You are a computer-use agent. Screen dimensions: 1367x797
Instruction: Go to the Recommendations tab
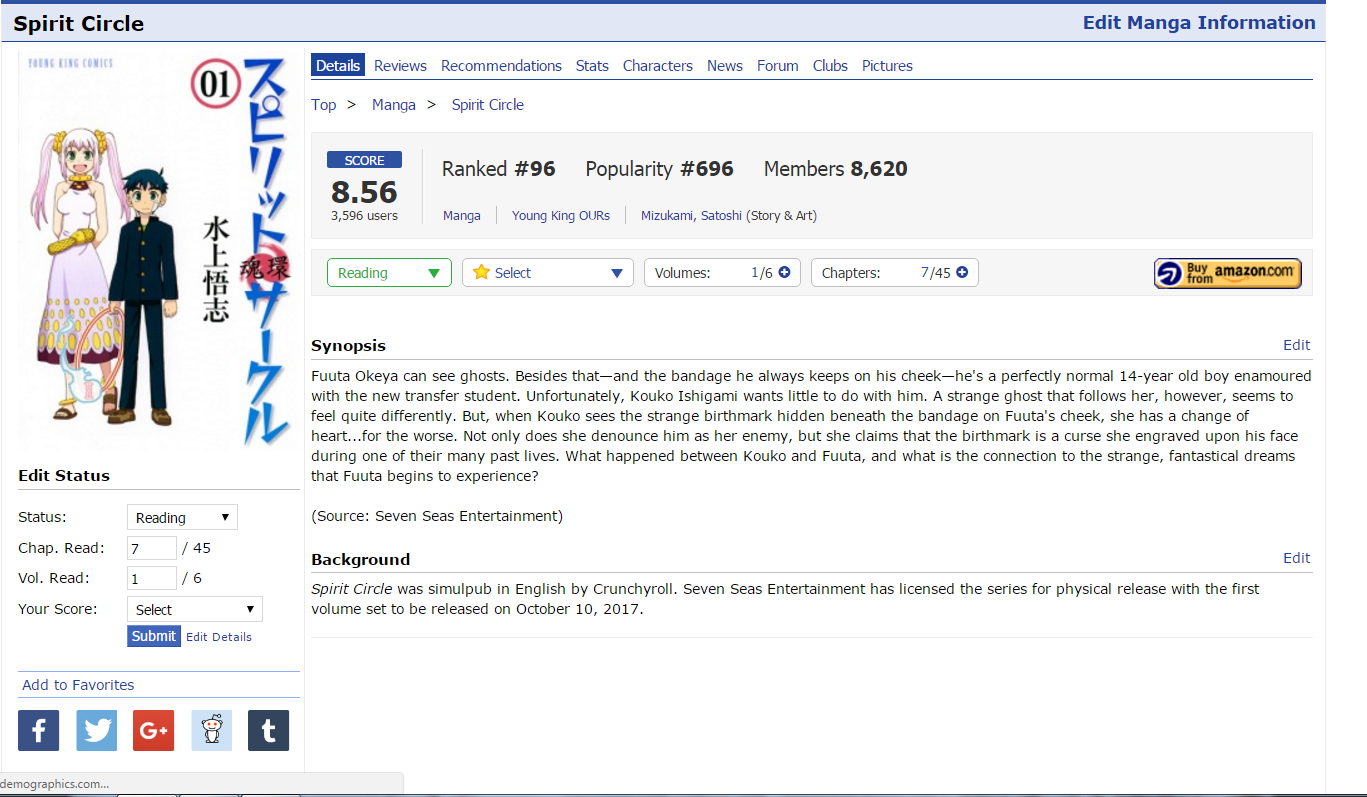point(501,66)
